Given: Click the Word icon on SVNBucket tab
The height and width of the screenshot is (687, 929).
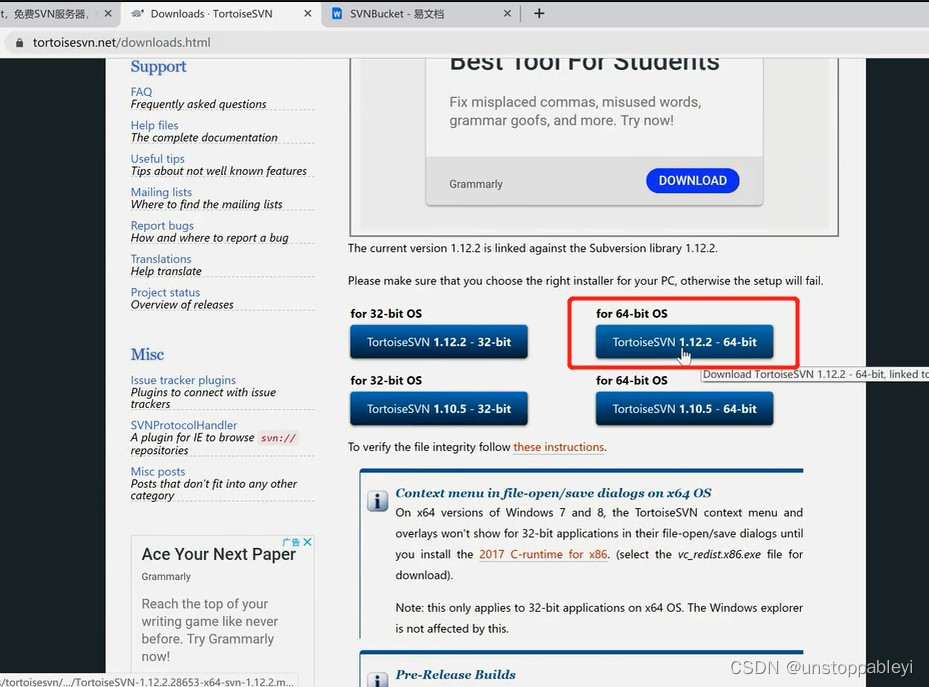Looking at the screenshot, I should point(337,14).
